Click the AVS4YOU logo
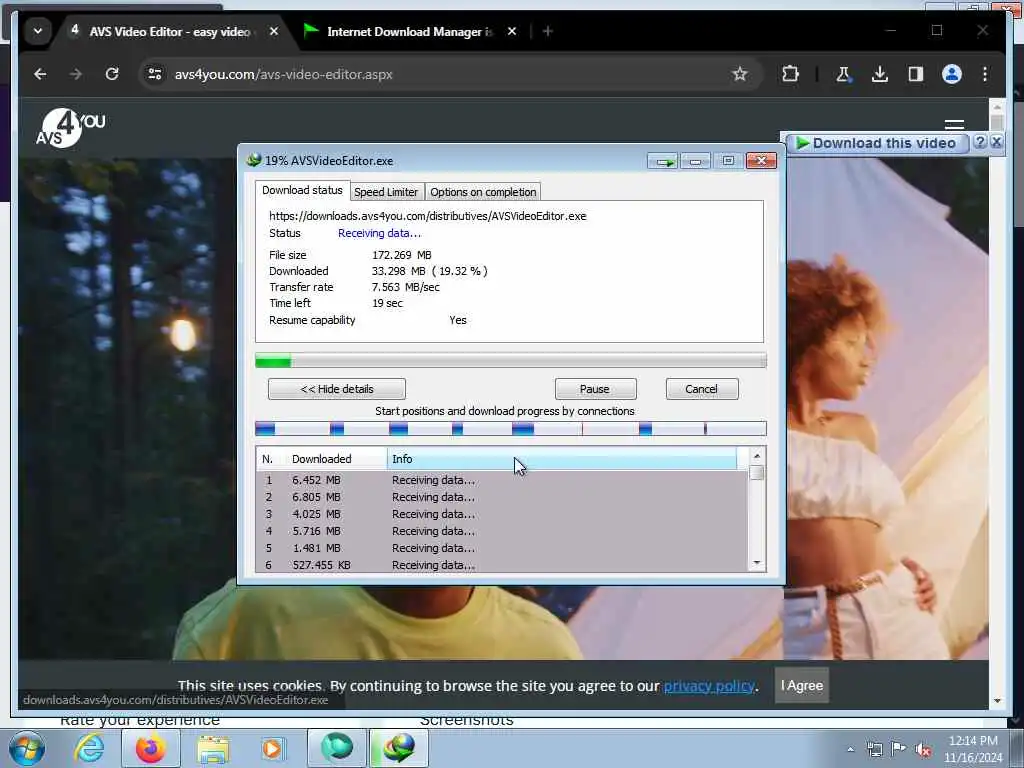Image resolution: width=1024 pixels, height=768 pixels. (71, 127)
